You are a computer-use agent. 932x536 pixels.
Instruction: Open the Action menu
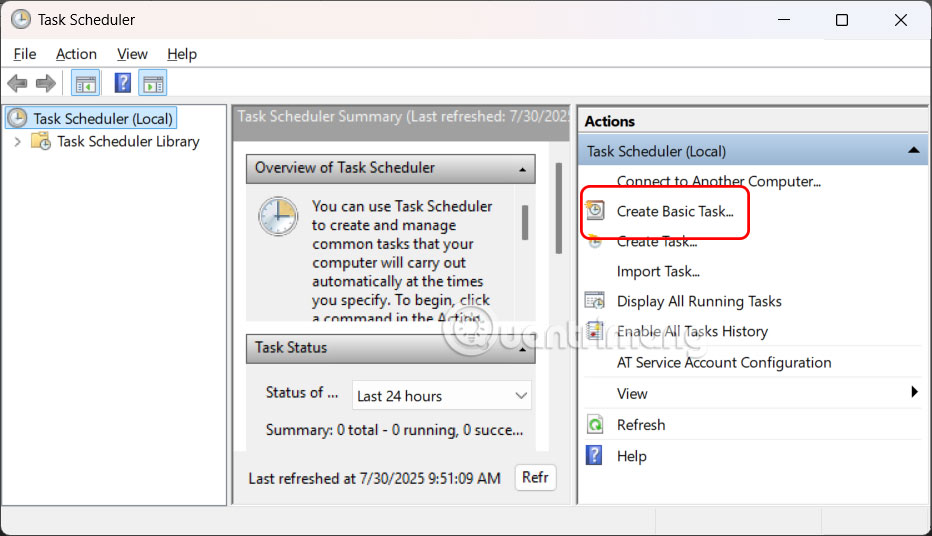[x=76, y=54]
